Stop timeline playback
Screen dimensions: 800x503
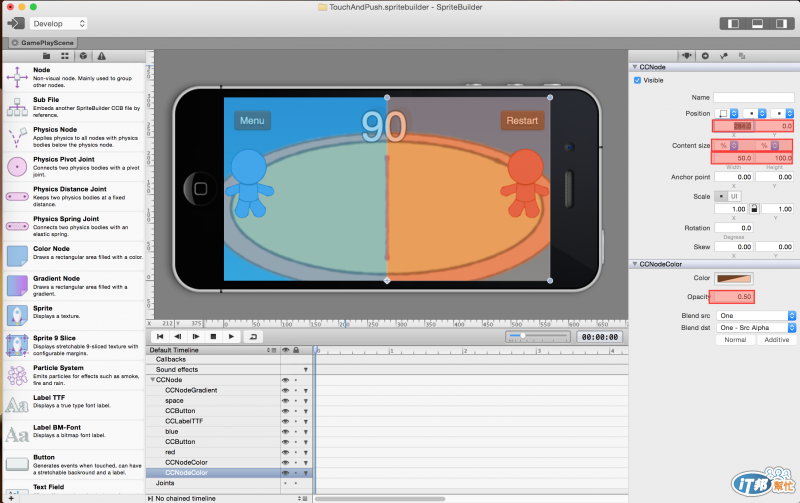213,337
